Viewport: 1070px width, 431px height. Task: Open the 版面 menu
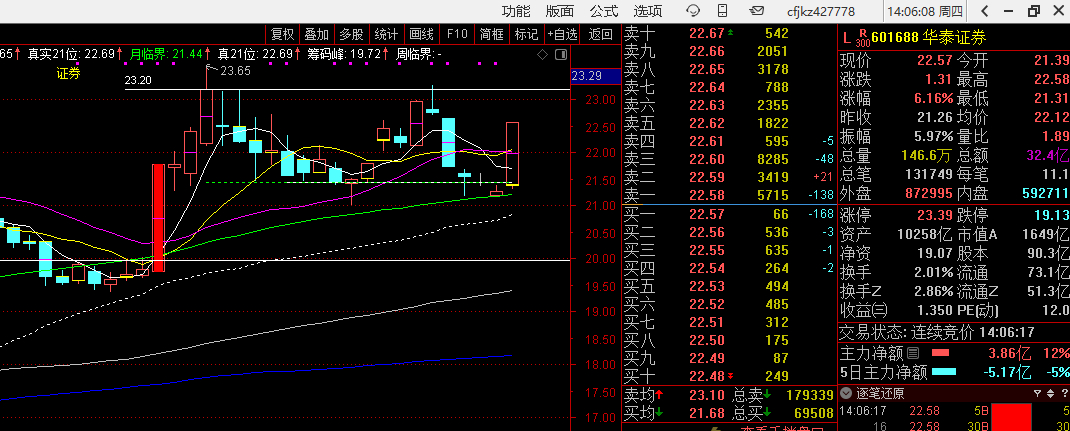(560, 11)
